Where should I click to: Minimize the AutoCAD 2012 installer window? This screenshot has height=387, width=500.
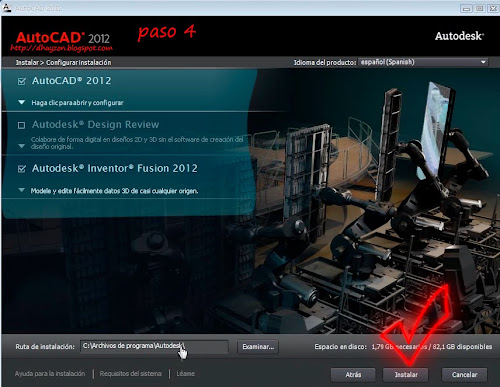466,8
